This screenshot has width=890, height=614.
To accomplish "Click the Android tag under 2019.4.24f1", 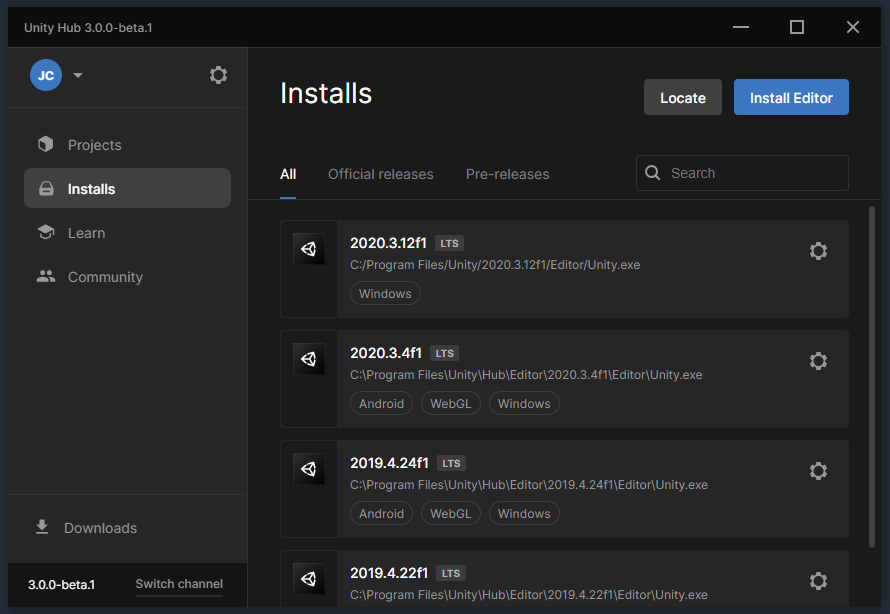I will coord(381,514).
